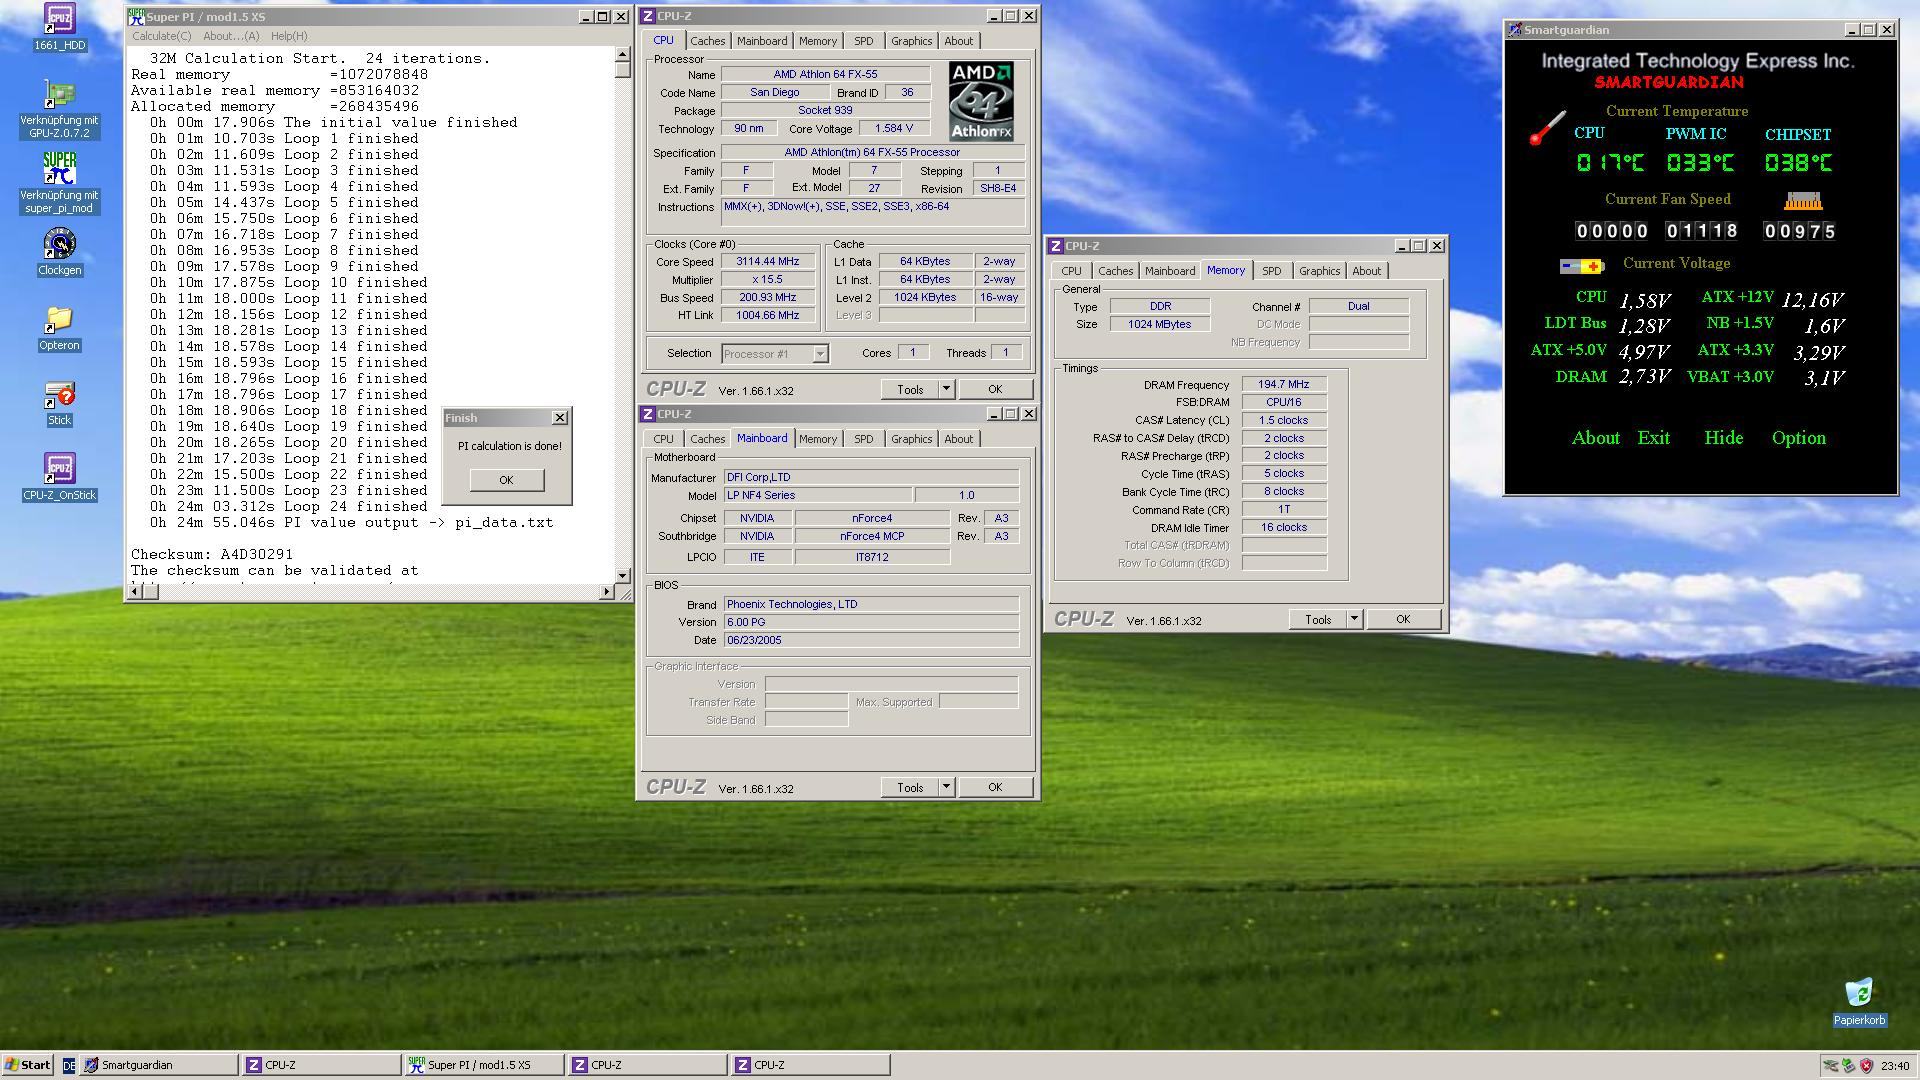The width and height of the screenshot is (1920, 1080).
Task: Click the Smartguardian title bar icon
Action: point(1515,30)
